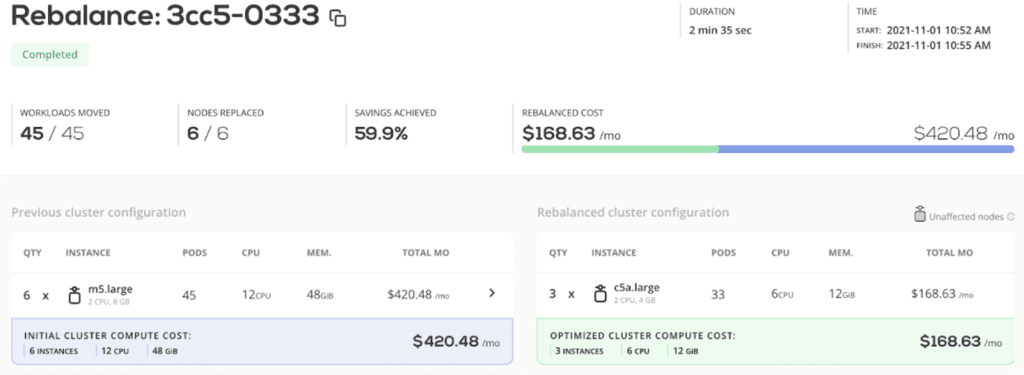Click the Initial Cluster Compute Cost summary
The width and height of the screenshot is (1024, 375).
[x=262, y=342]
